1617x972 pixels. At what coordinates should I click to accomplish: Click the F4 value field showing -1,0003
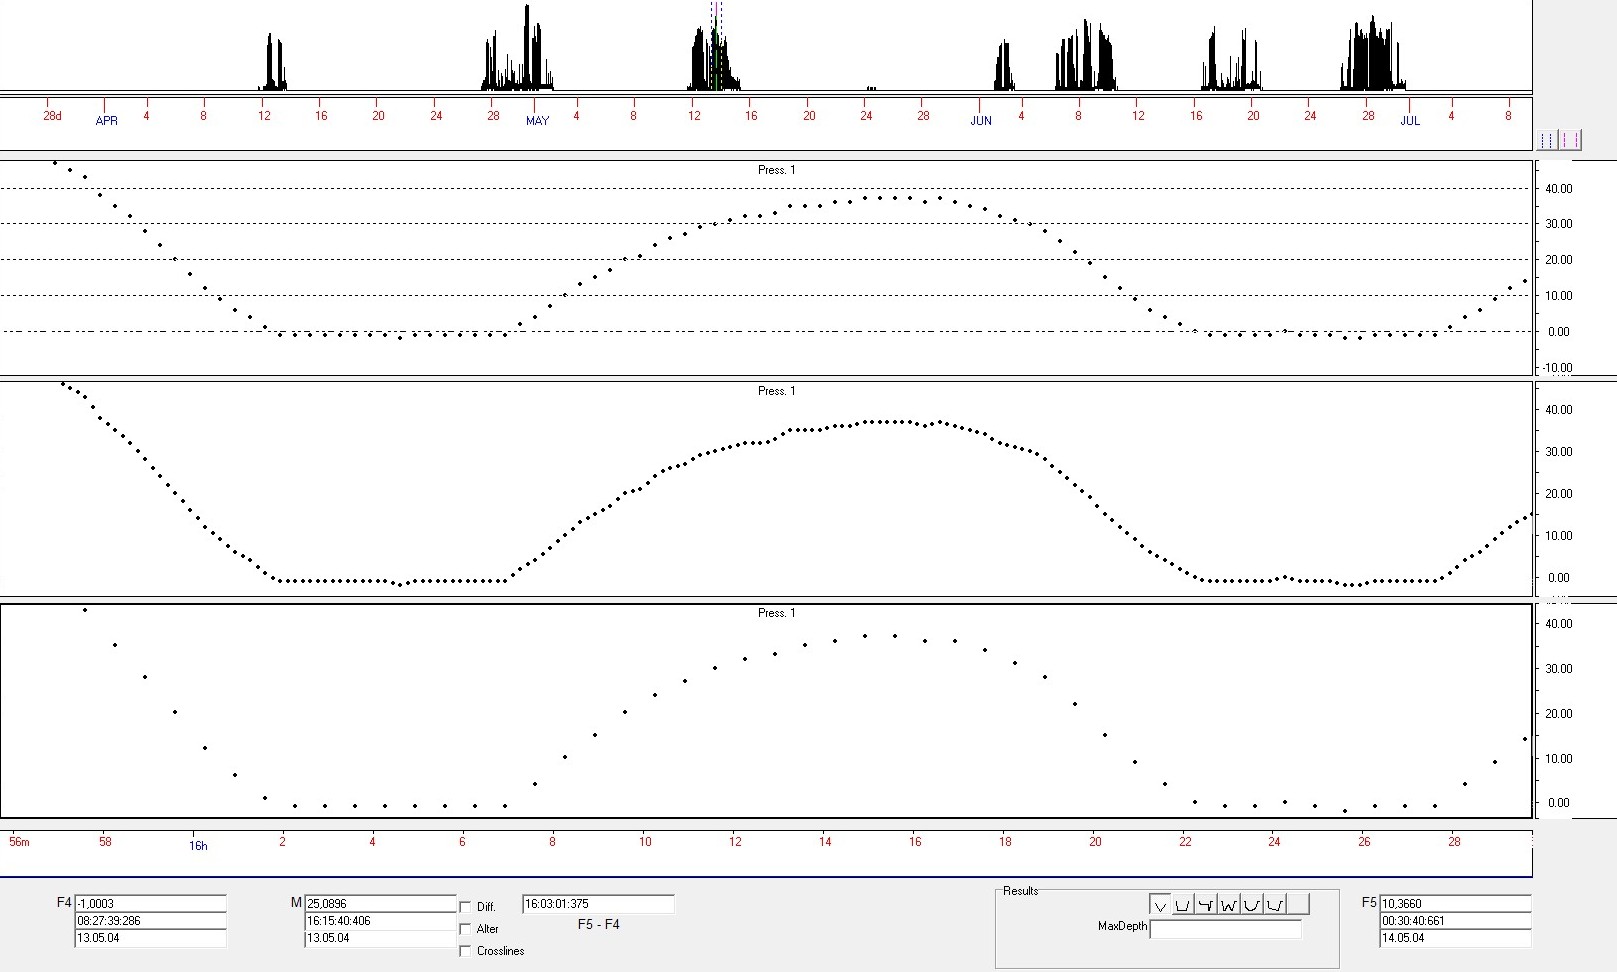pos(150,903)
